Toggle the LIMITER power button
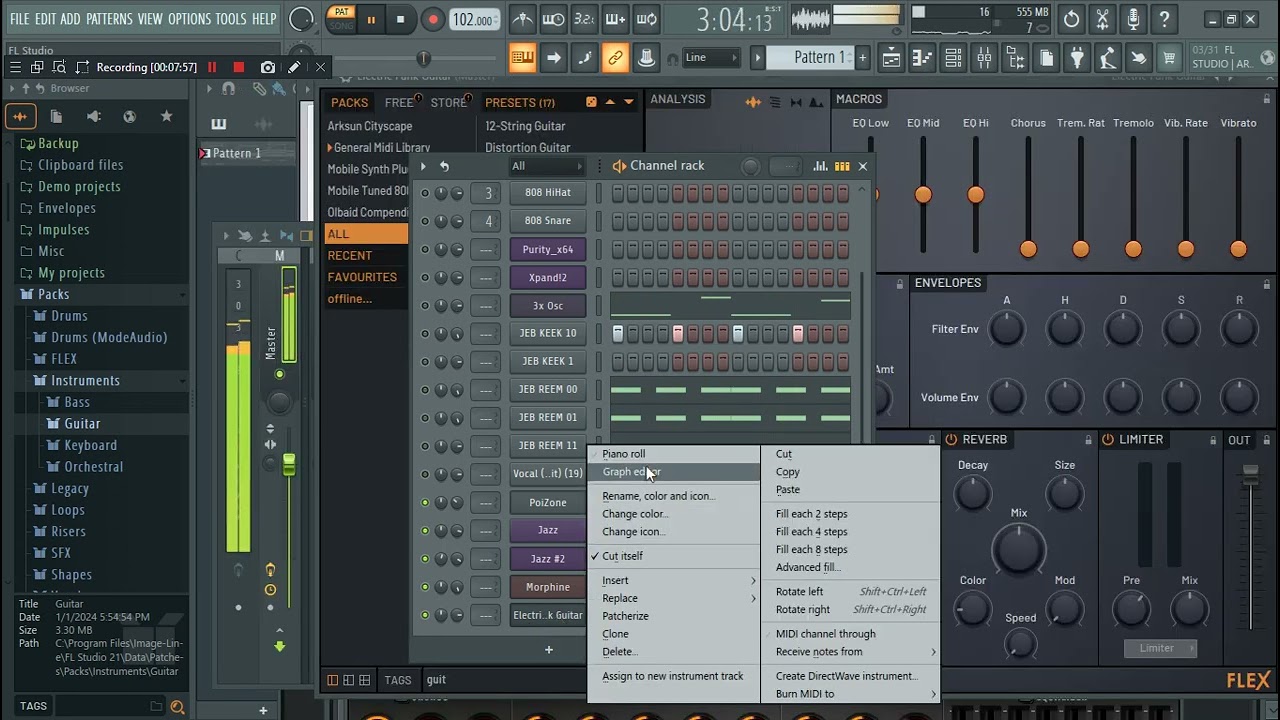Image resolution: width=1280 pixels, height=720 pixels. tap(1108, 440)
